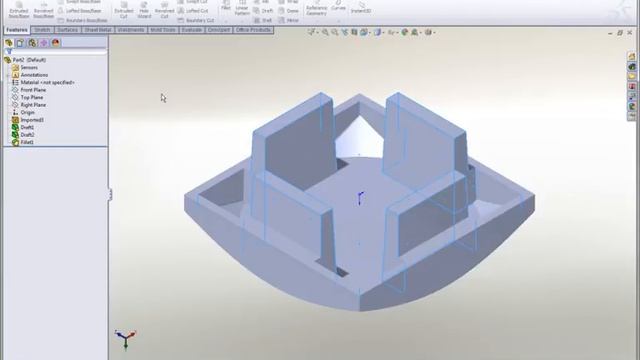Select the Revolved Boss/Base tool
The height and width of the screenshot is (360, 640).
(43, 10)
